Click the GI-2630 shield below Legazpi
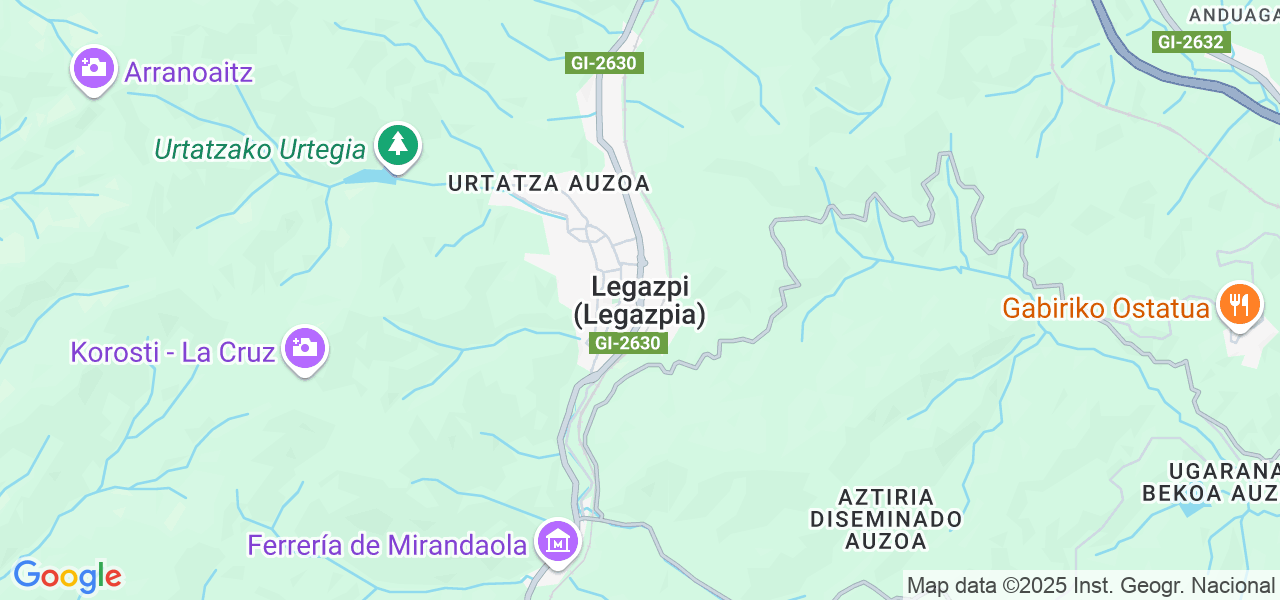 click(629, 343)
